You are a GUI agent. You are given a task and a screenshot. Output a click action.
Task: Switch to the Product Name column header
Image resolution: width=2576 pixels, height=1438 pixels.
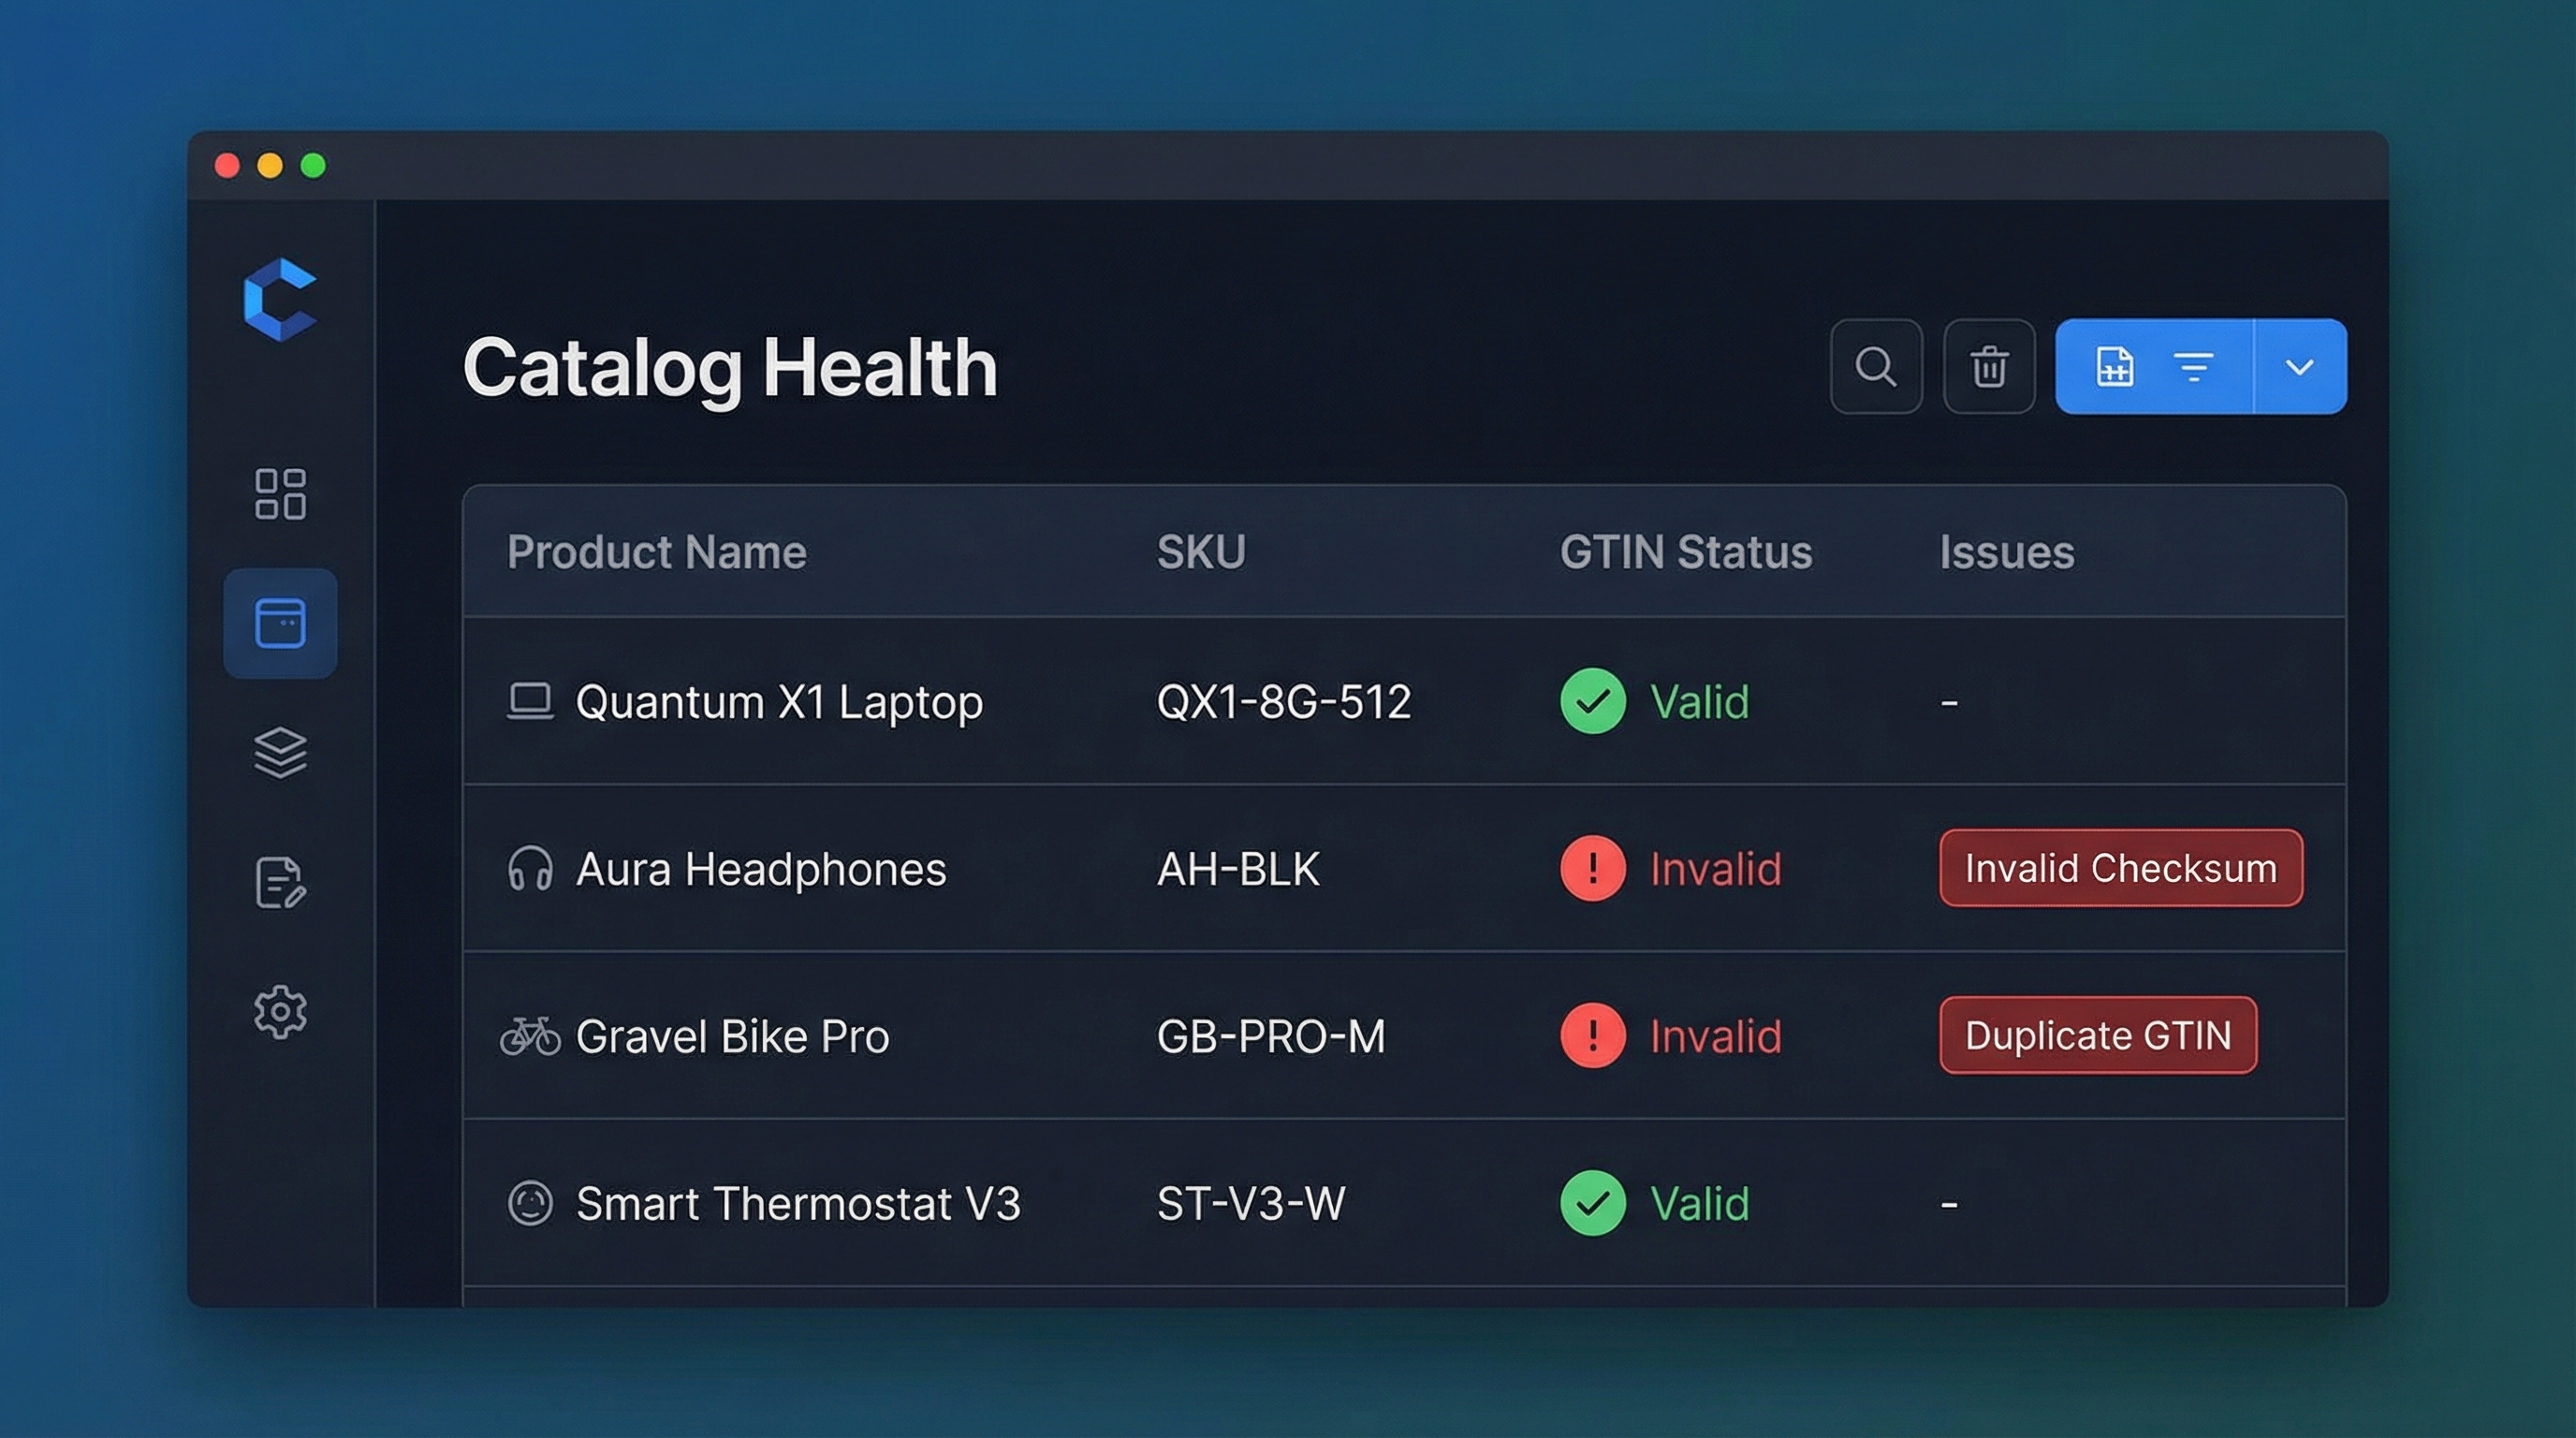tap(657, 552)
